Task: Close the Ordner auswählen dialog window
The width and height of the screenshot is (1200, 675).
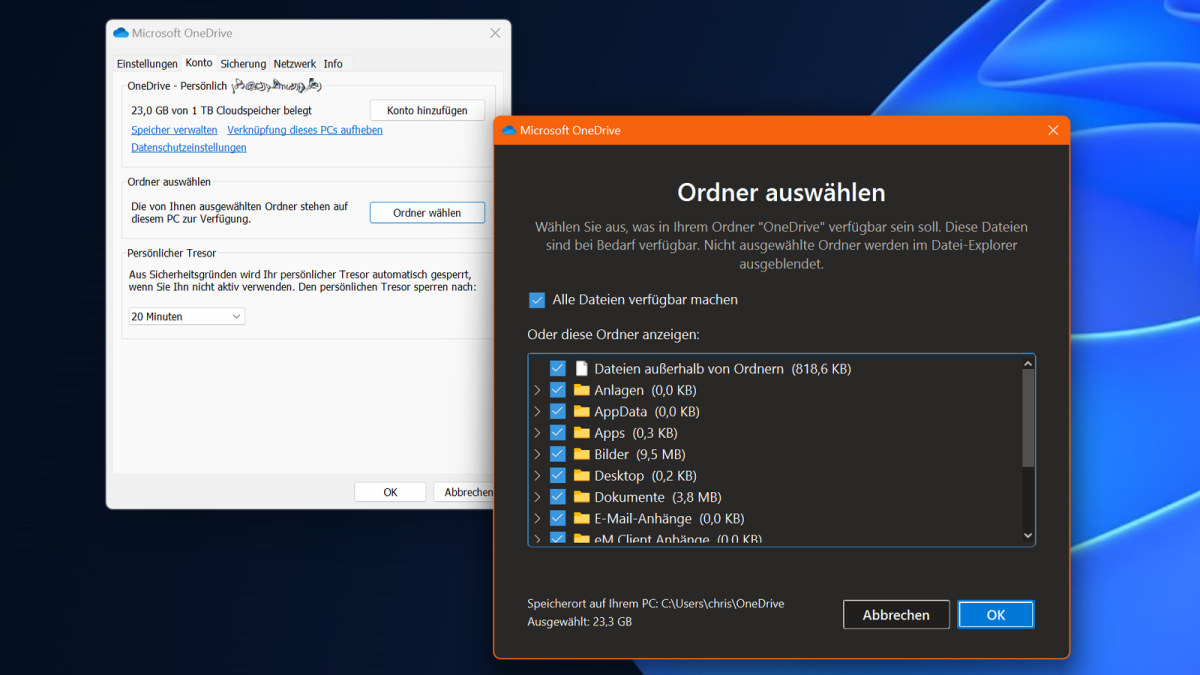Action: (x=1053, y=130)
